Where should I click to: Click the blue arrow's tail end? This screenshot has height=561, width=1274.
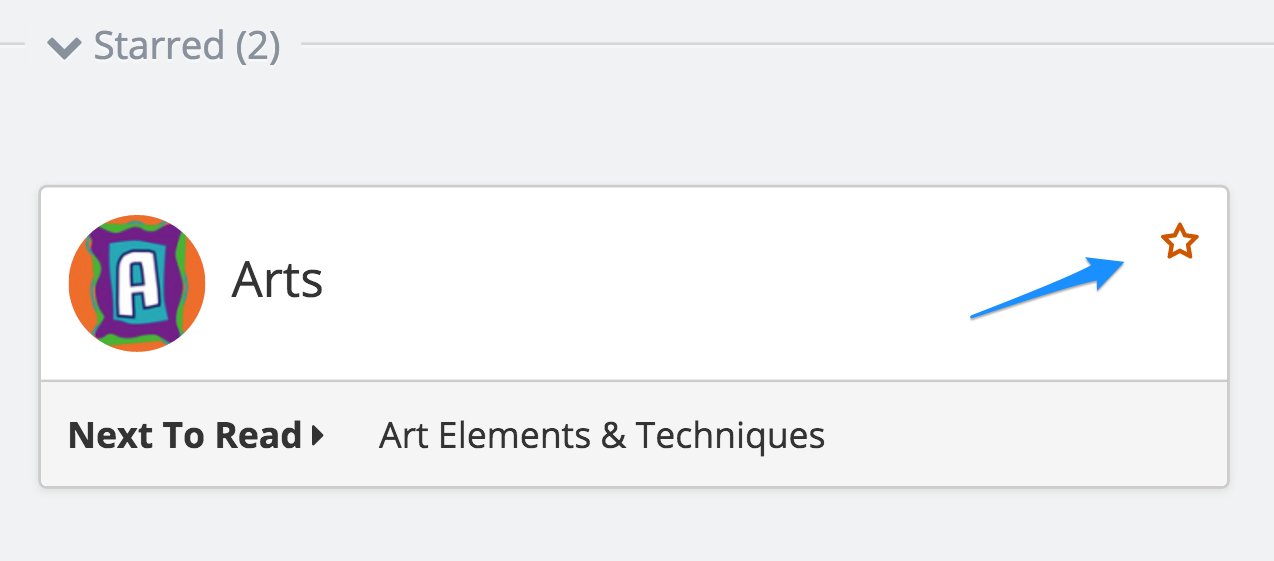[x=976, y=316]
